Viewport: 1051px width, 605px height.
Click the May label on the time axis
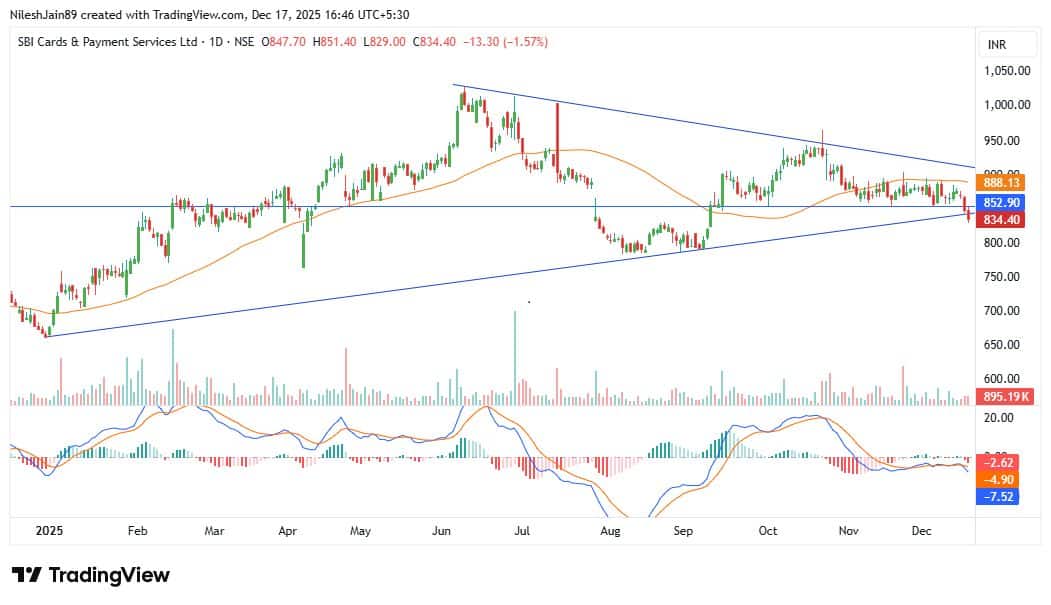360,531
